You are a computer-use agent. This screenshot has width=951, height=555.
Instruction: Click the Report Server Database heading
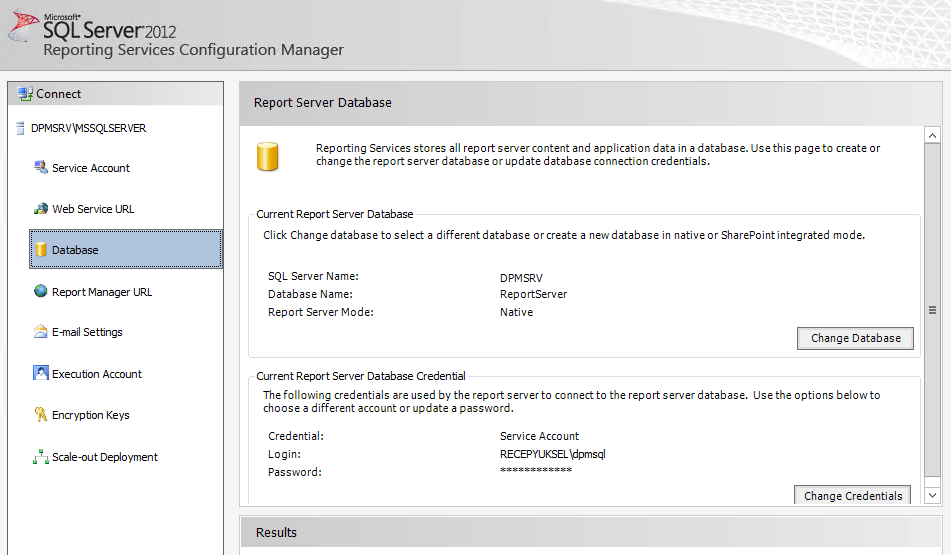323,103
